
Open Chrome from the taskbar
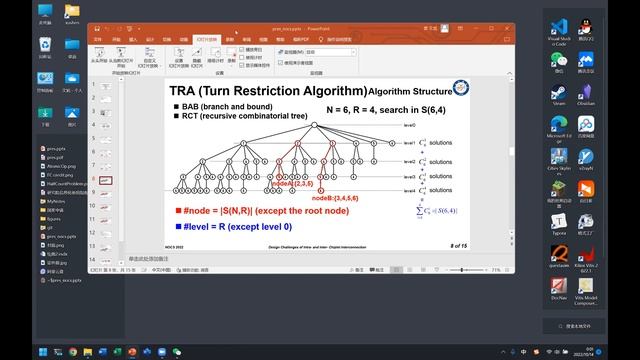pyautogui.click(x=73, y=352)
